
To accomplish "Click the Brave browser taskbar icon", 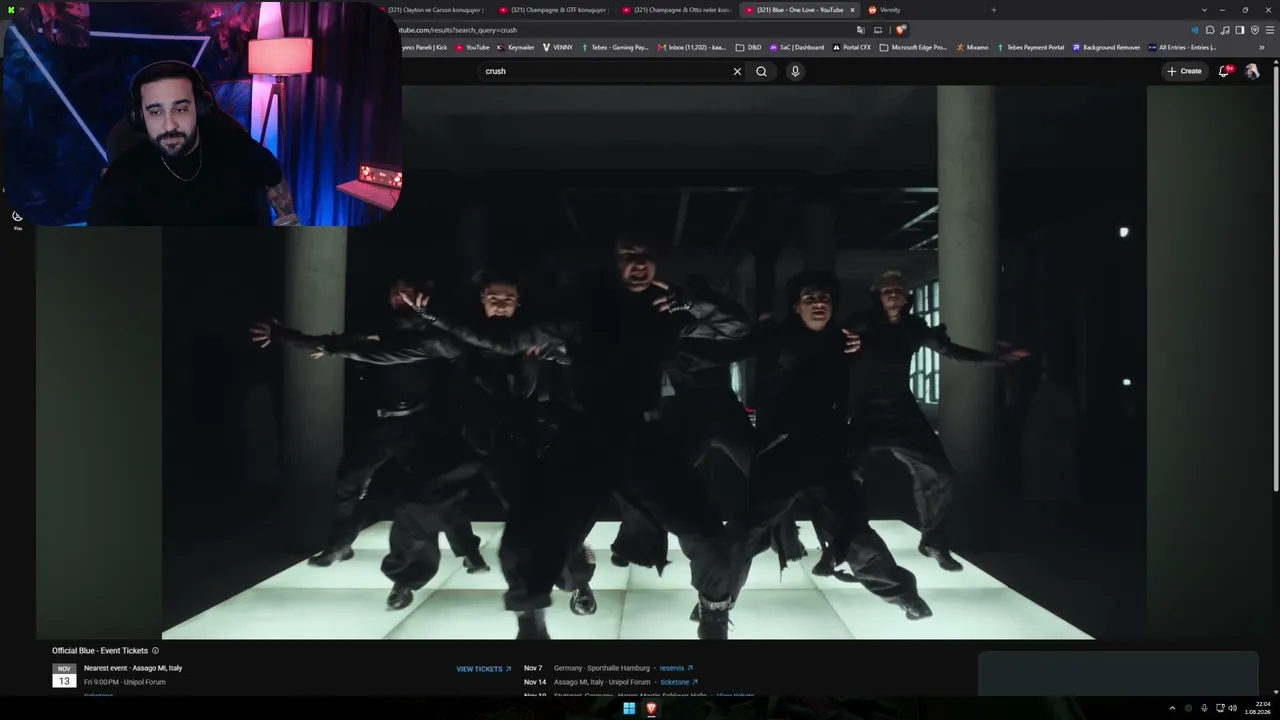I will [651, 709].
